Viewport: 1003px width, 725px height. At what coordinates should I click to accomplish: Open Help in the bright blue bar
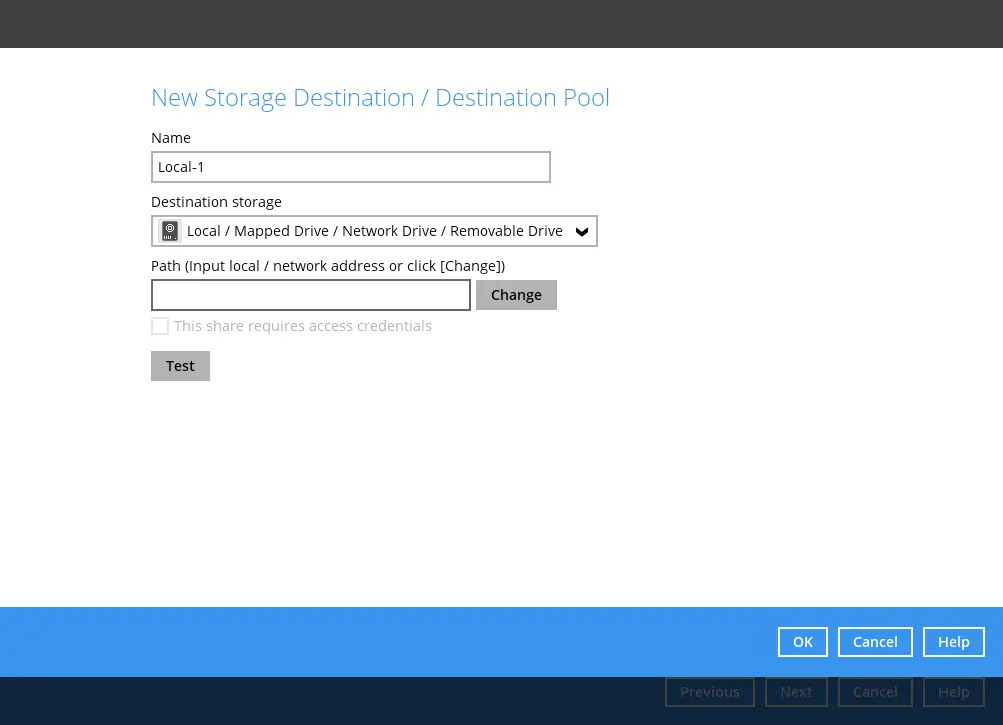pyautogui.click(x=953, y=642)
